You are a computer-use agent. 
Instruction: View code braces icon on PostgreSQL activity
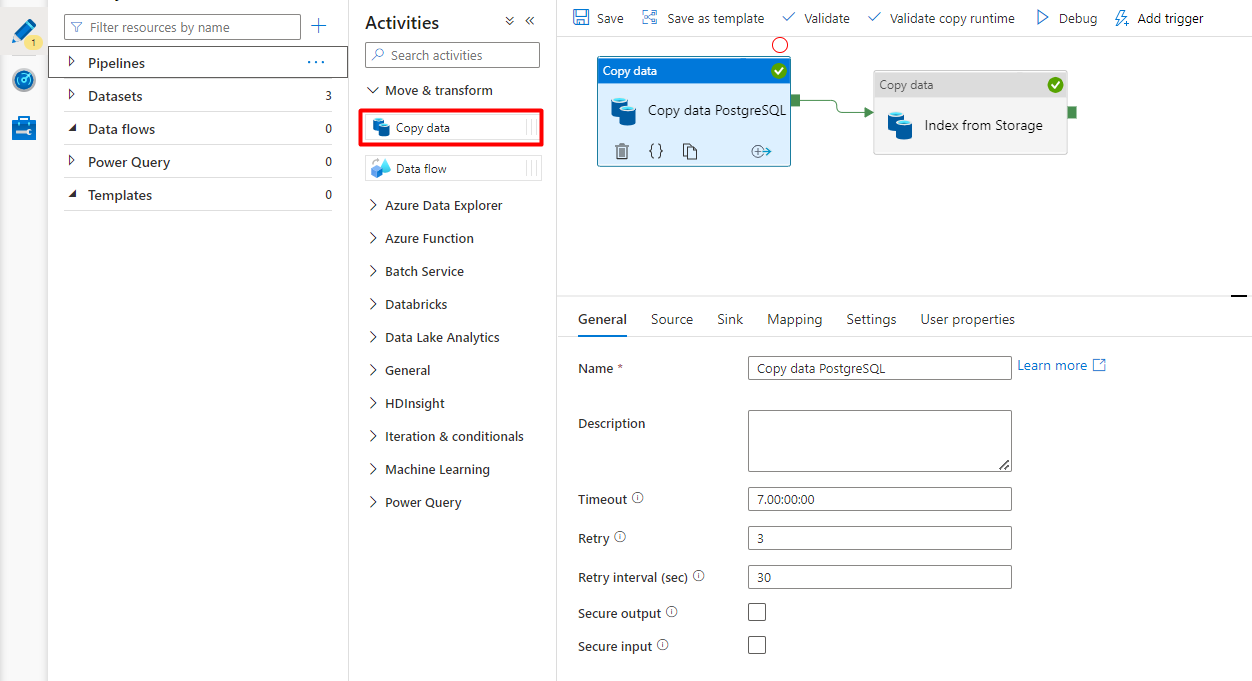point(656,151)
